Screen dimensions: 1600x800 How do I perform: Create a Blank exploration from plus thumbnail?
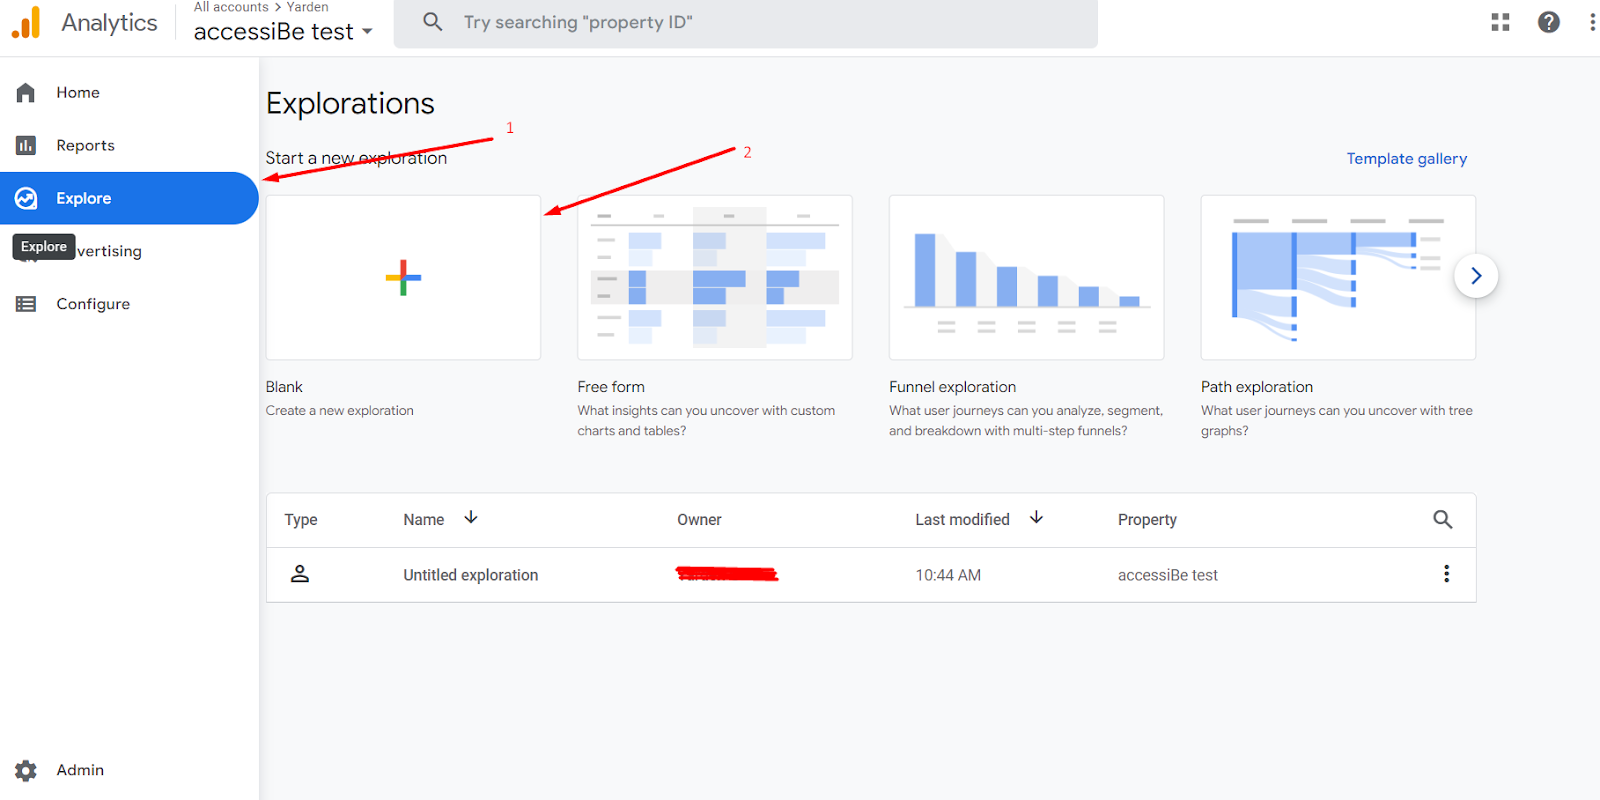point(403,278)
